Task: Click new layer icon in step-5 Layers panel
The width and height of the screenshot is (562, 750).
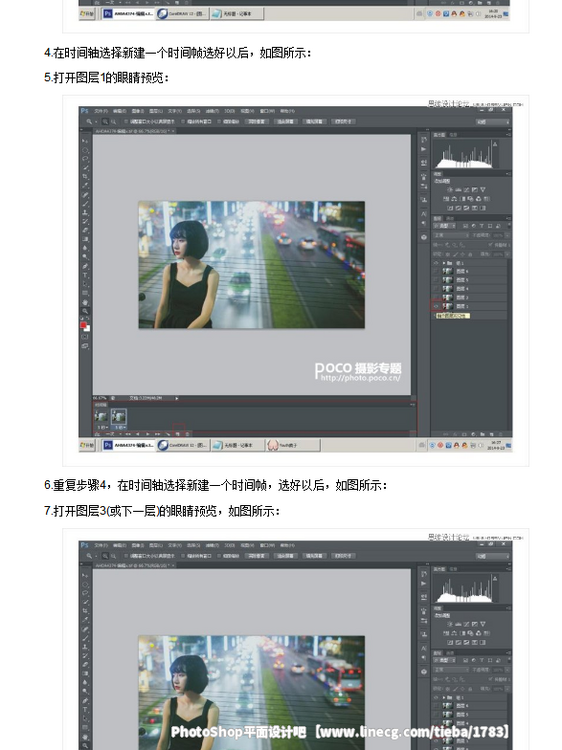Action: (492, 434)
